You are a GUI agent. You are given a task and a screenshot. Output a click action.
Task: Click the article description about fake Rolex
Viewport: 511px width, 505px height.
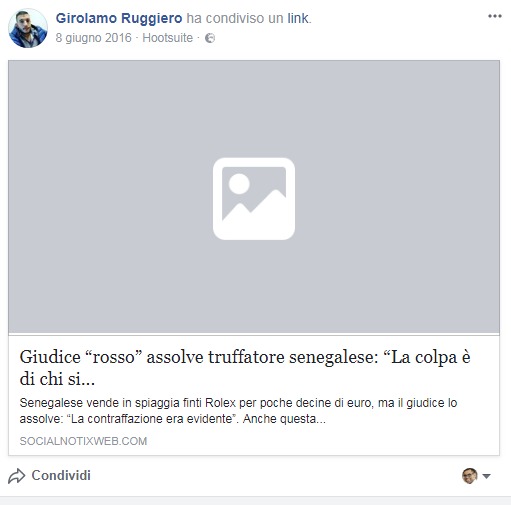[238, 411]
